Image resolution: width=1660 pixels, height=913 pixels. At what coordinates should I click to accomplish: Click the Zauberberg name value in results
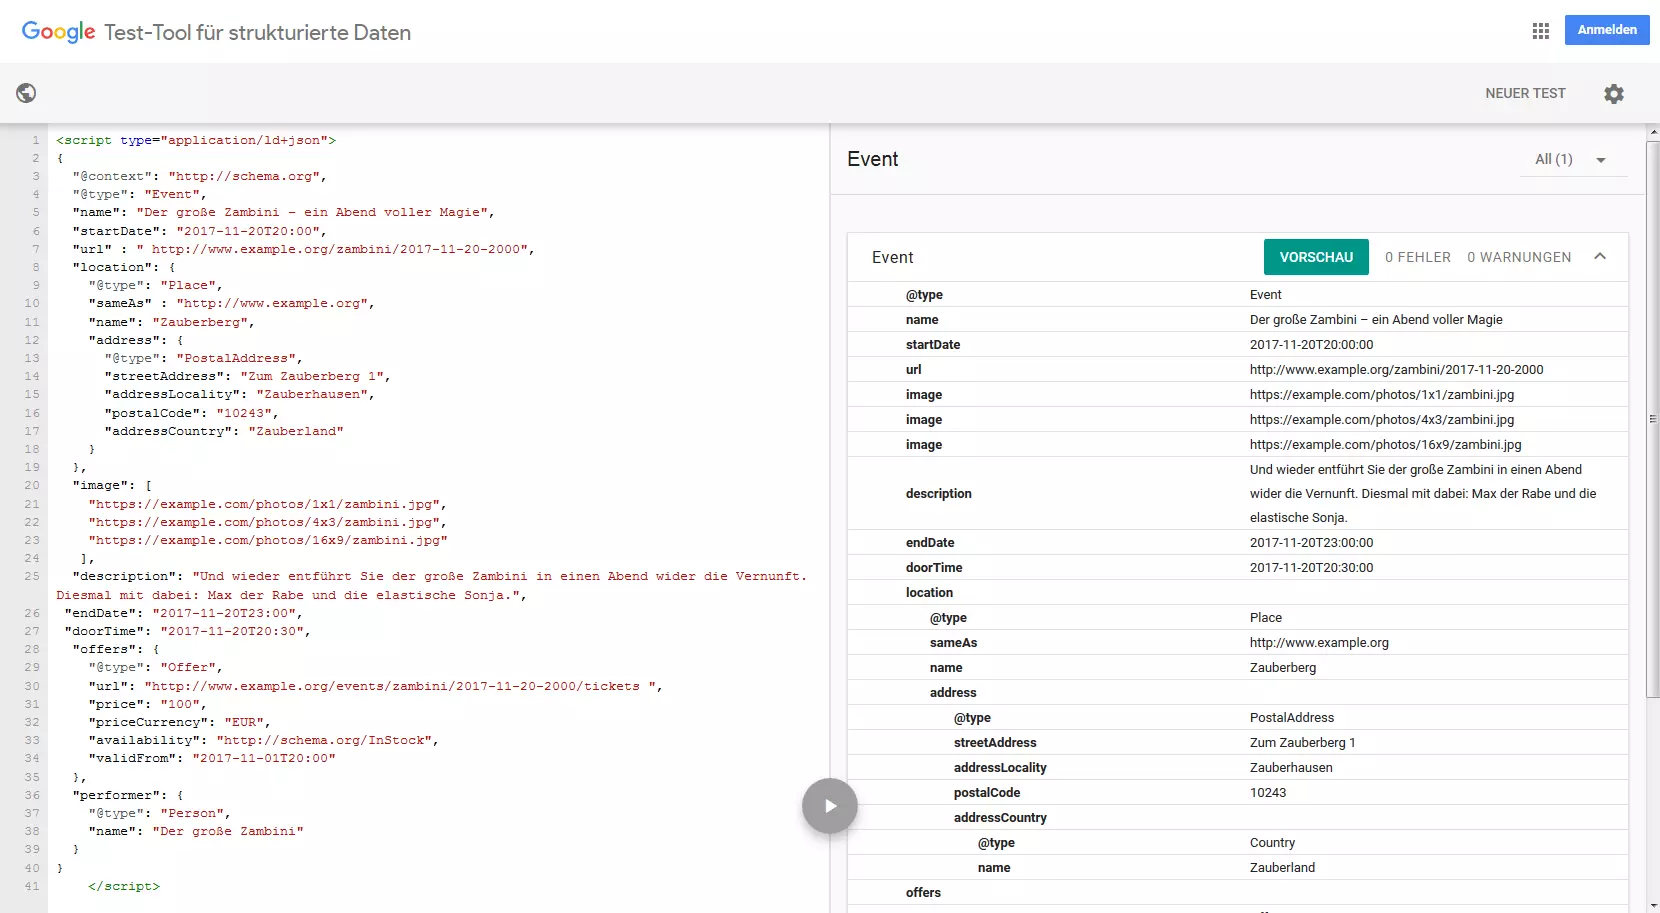pyautogui.click(x=1283, y=667)
